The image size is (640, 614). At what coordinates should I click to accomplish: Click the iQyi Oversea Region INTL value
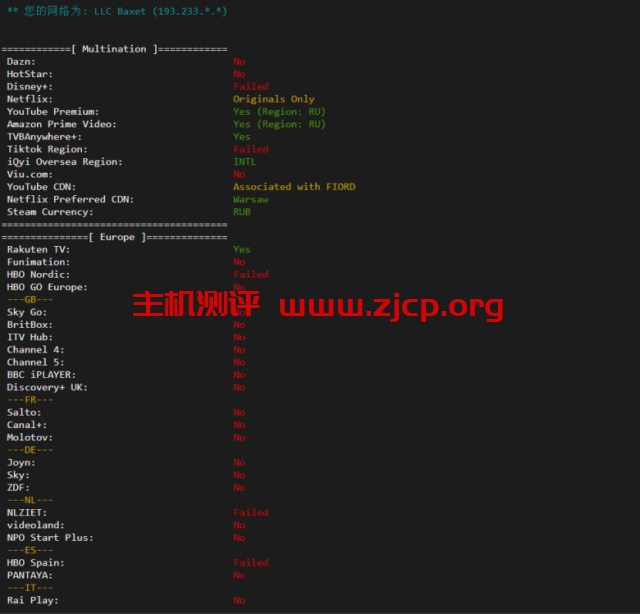[x=244, y=162]
